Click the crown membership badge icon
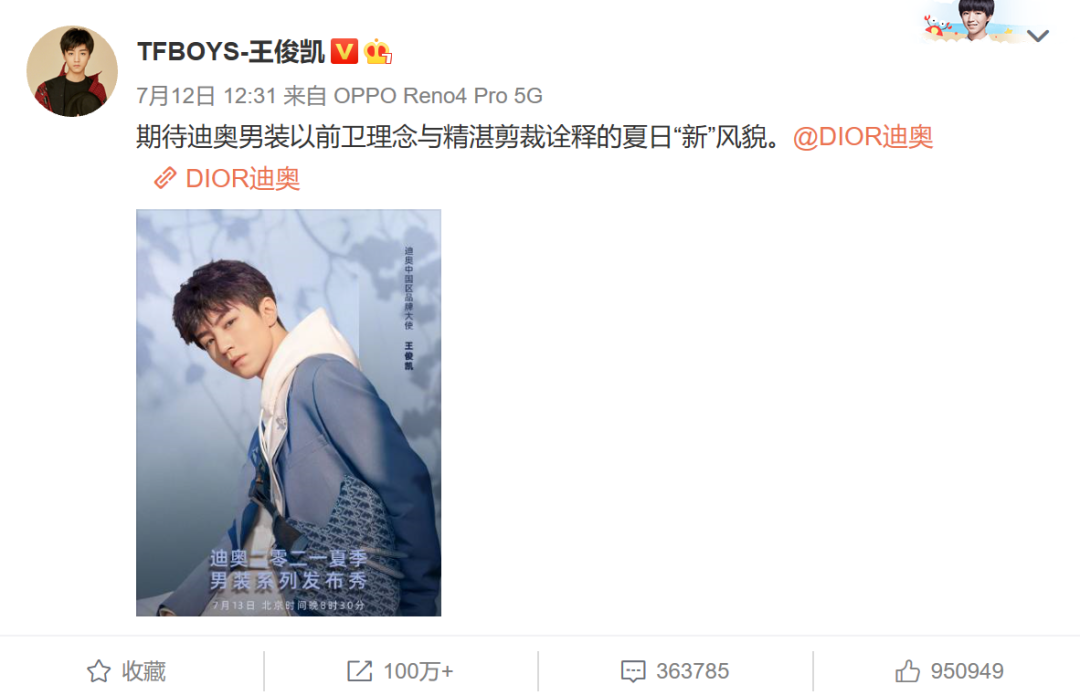1080x695 pixels. click(377, 52)
